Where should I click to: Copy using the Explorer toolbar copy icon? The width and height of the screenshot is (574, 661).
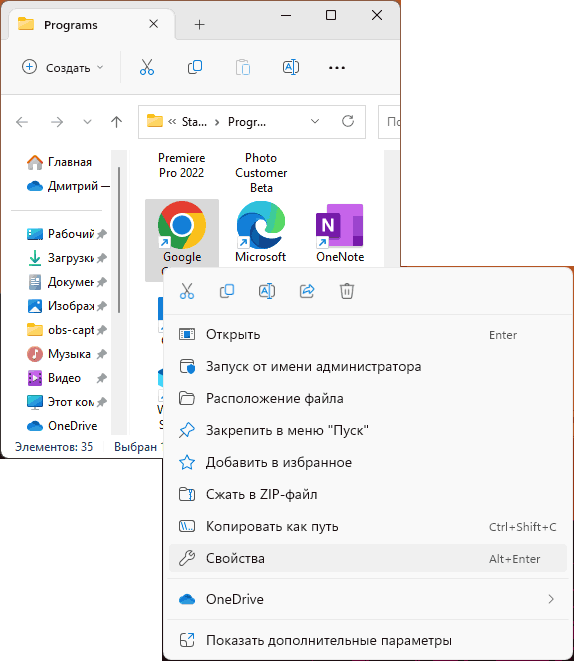click(x=195, y=67)
